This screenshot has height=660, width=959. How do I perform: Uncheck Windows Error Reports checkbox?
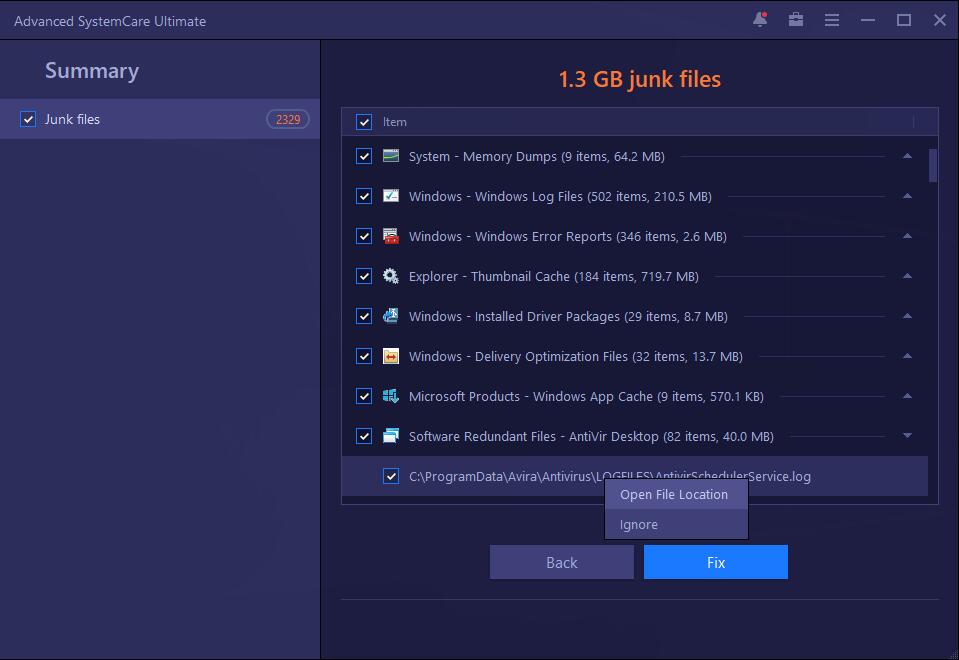(x=364, y=236)
